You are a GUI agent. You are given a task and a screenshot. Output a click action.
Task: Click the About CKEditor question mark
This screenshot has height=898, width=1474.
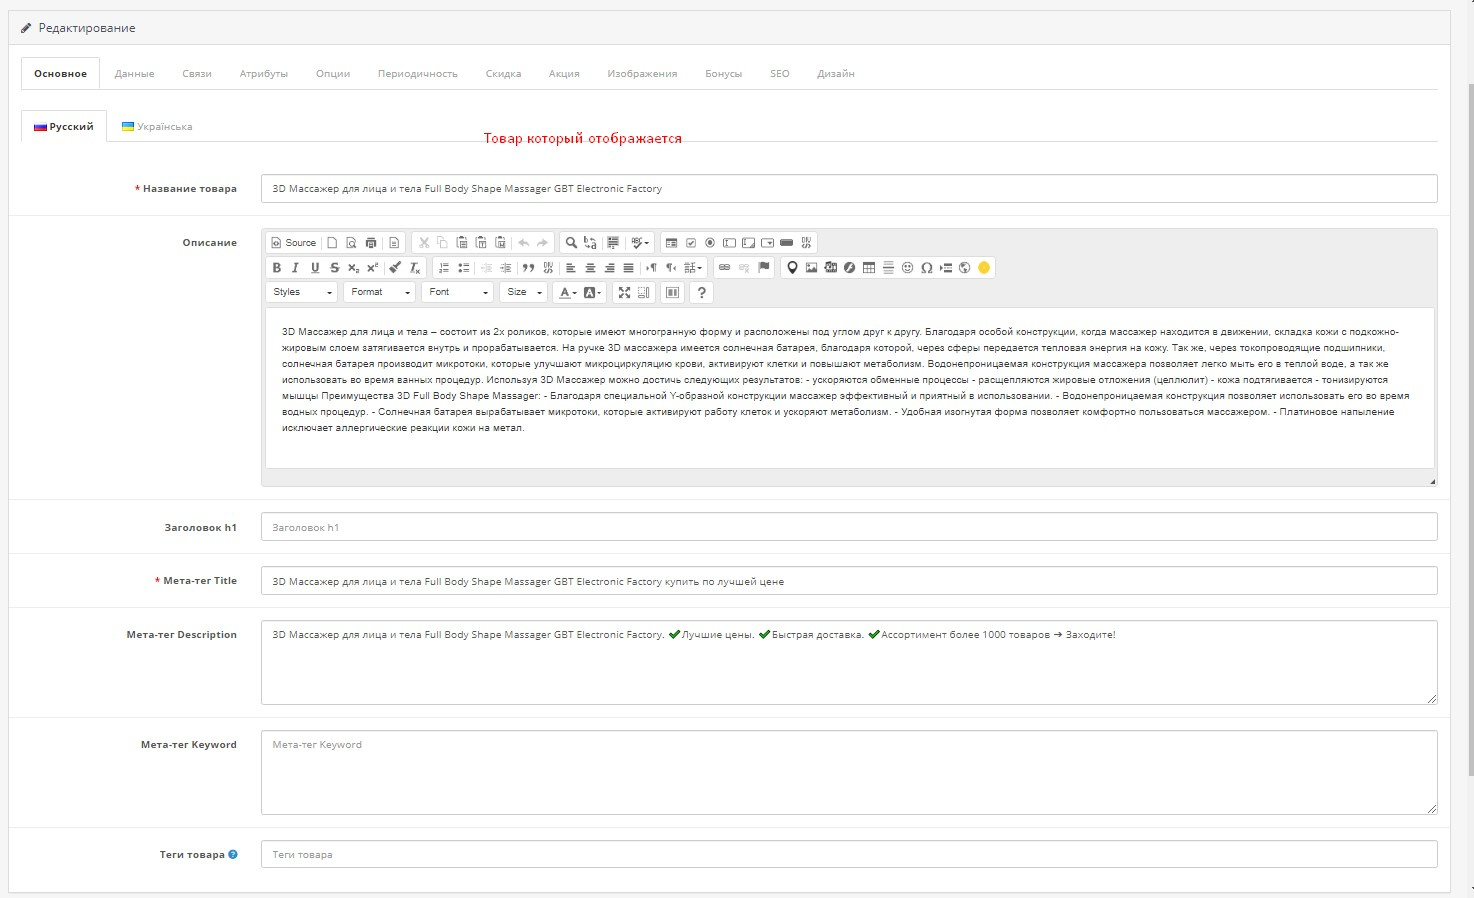(701, 292)
